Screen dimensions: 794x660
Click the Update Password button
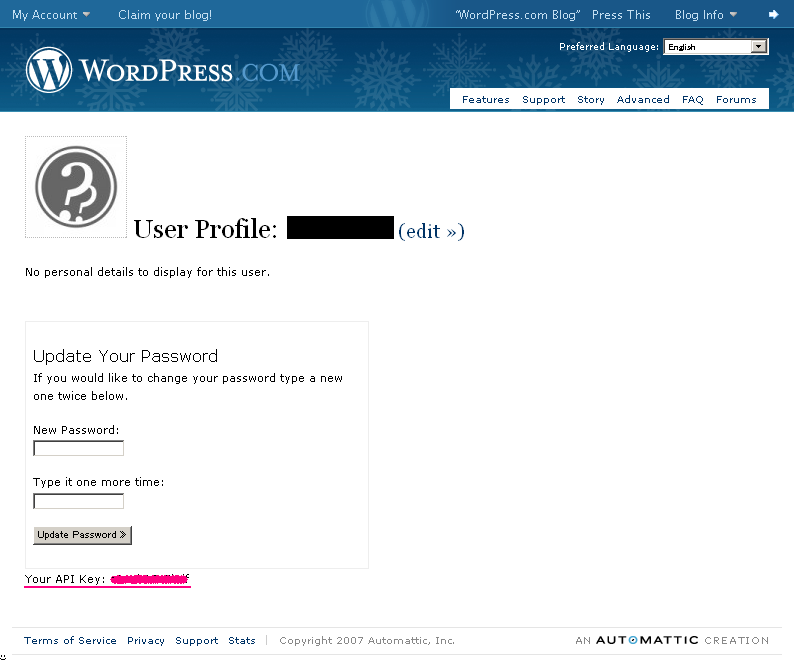[83, 535]
